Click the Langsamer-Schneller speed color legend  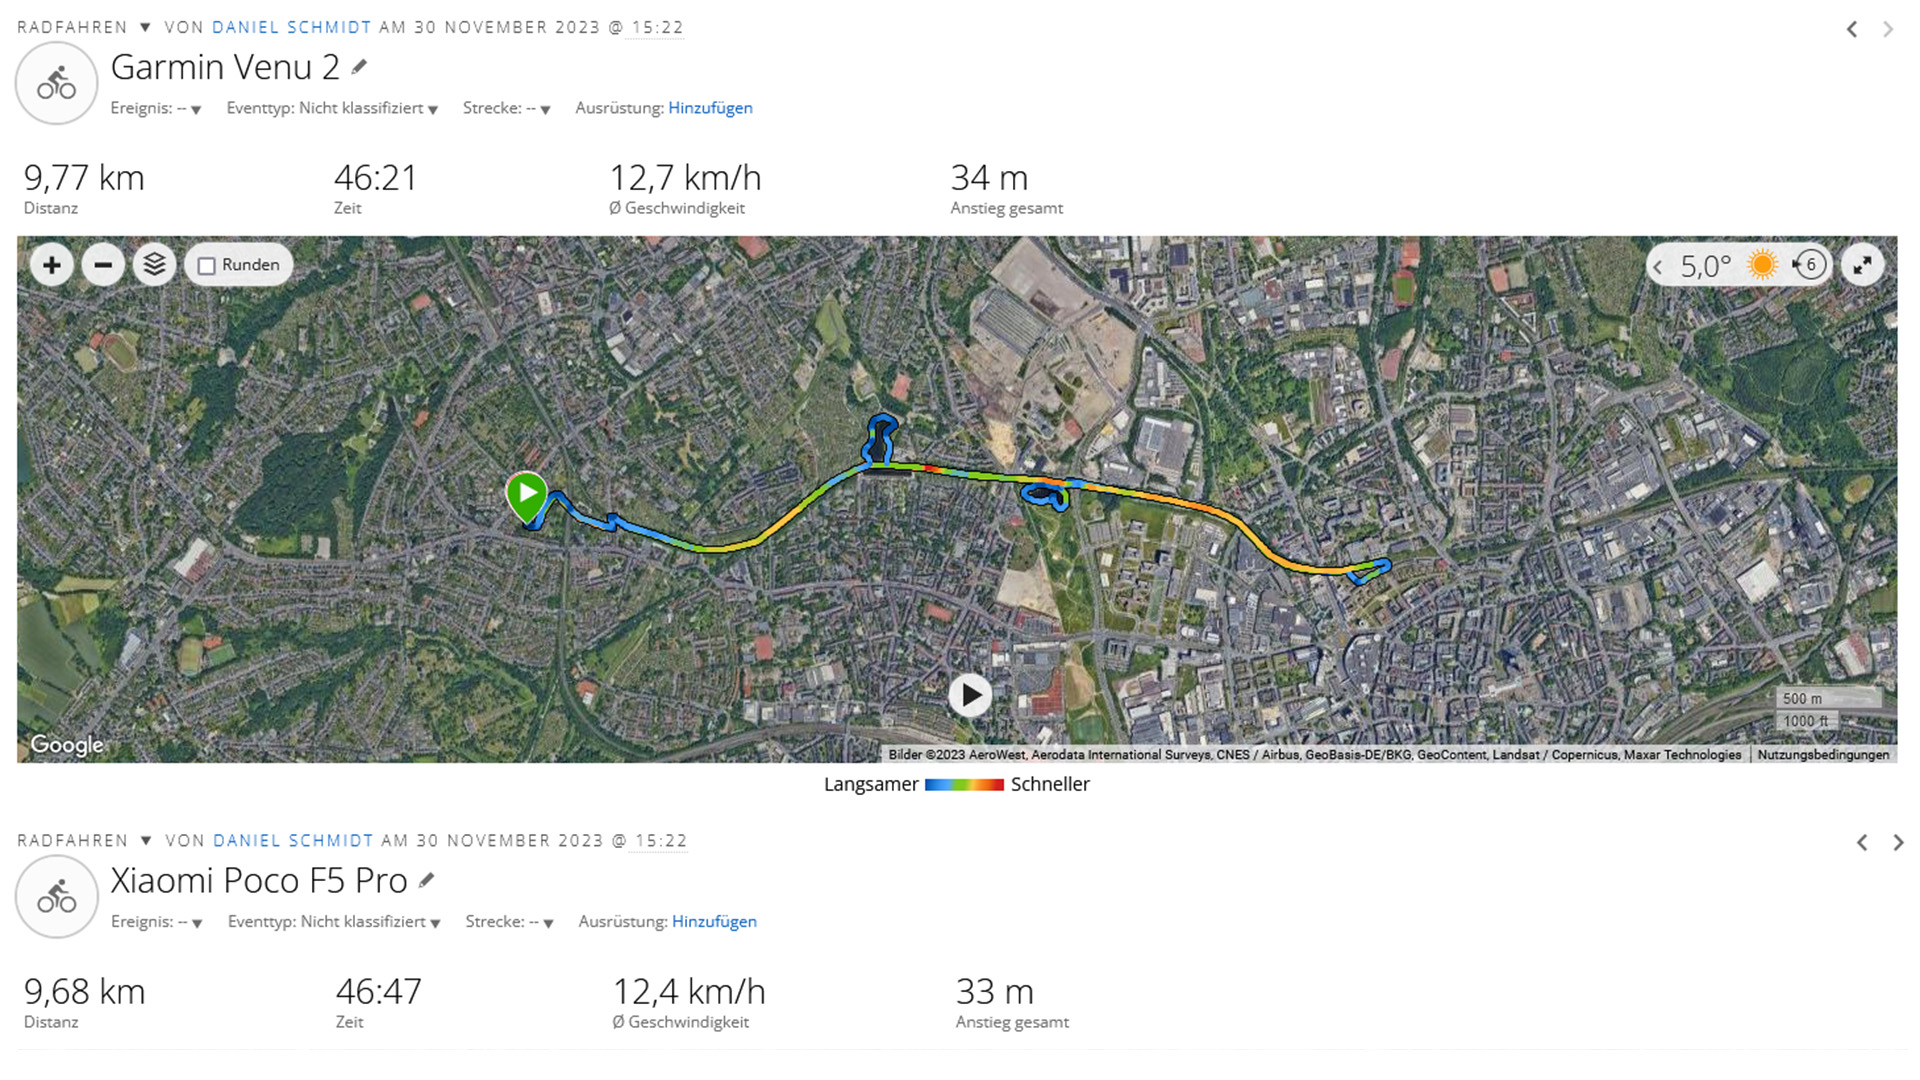[963, 785]
